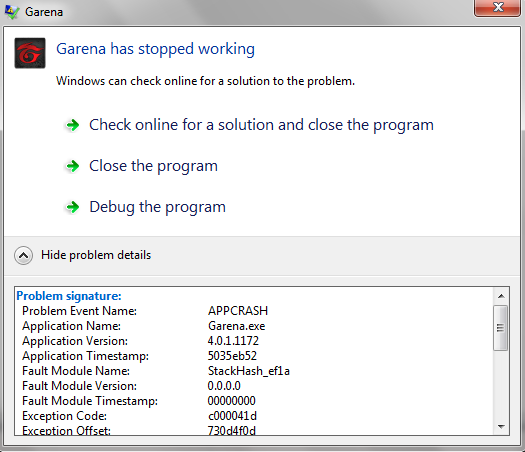
Task: Click green arrow beside Debug the program
Action: [x=72, y=207]
